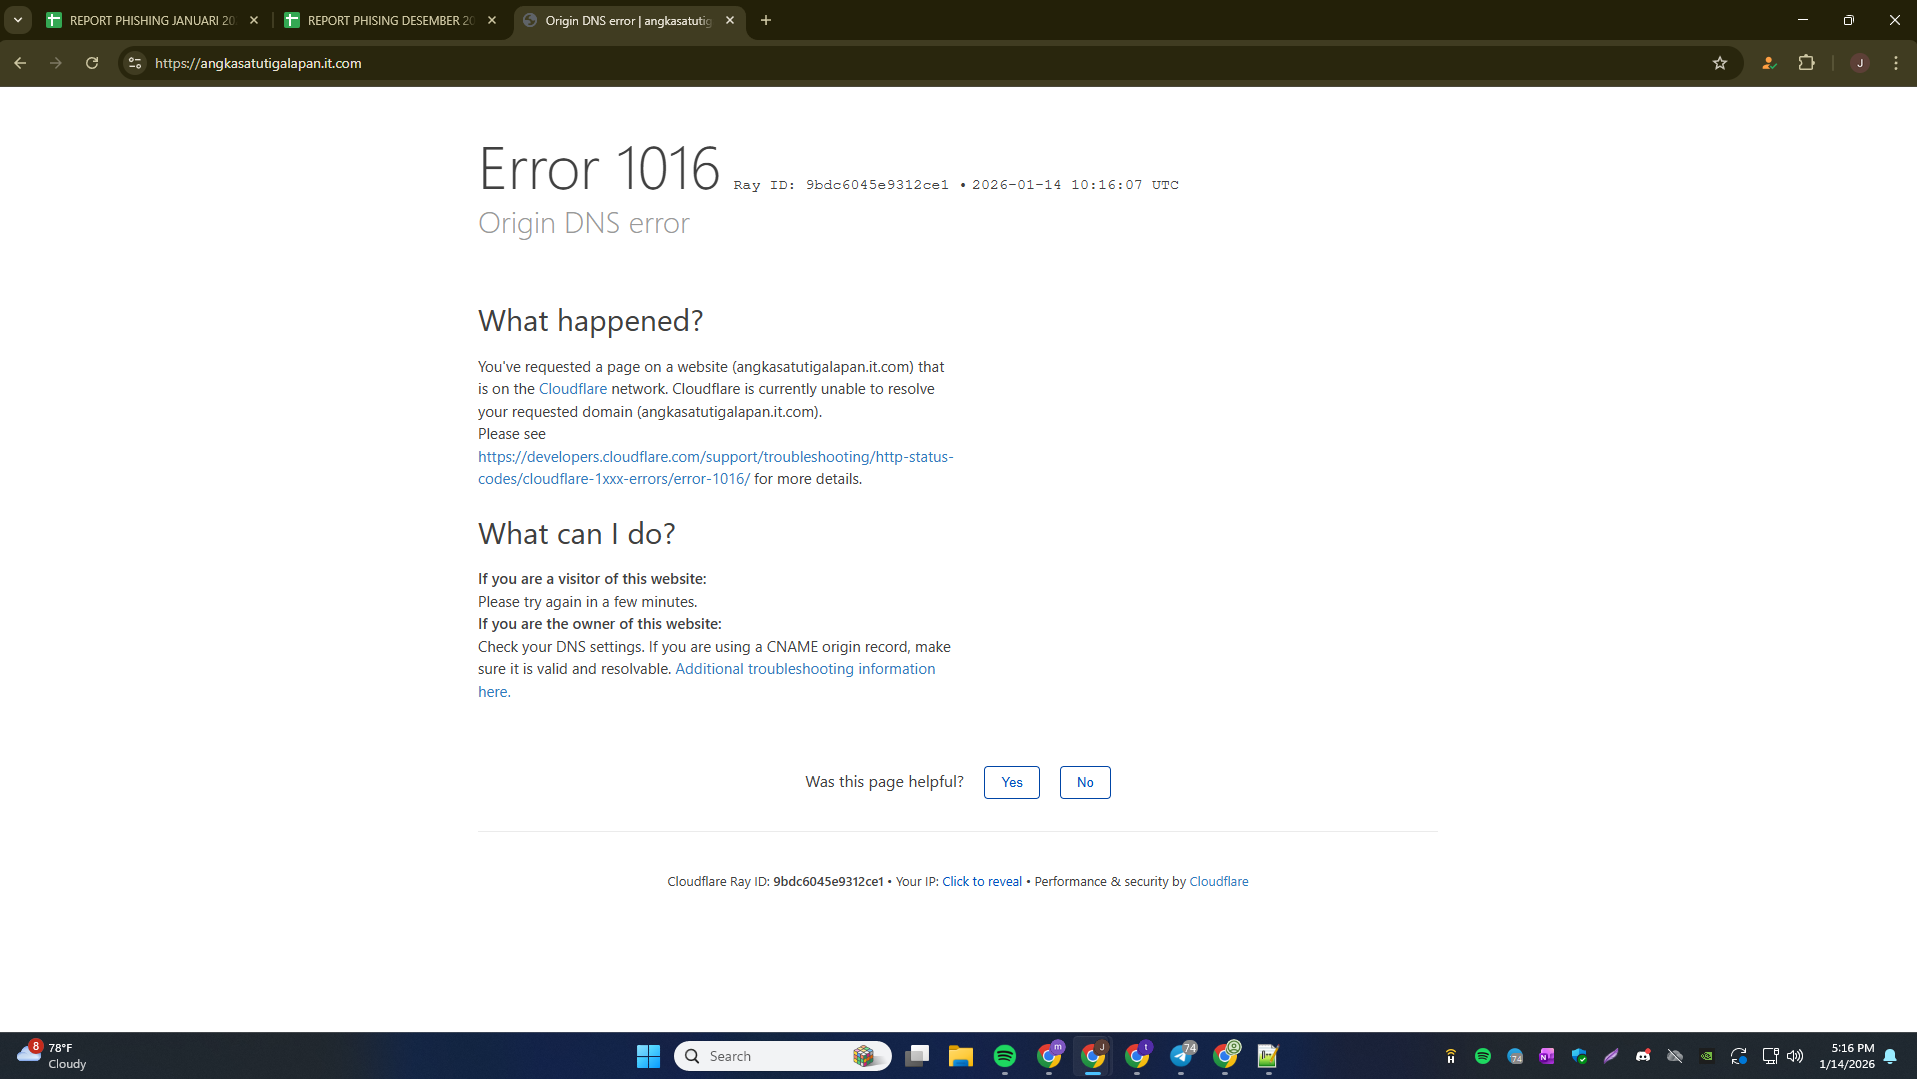Open the purple feather tray icon
1917x1079 pixels.
(x=1611, y=1056)
